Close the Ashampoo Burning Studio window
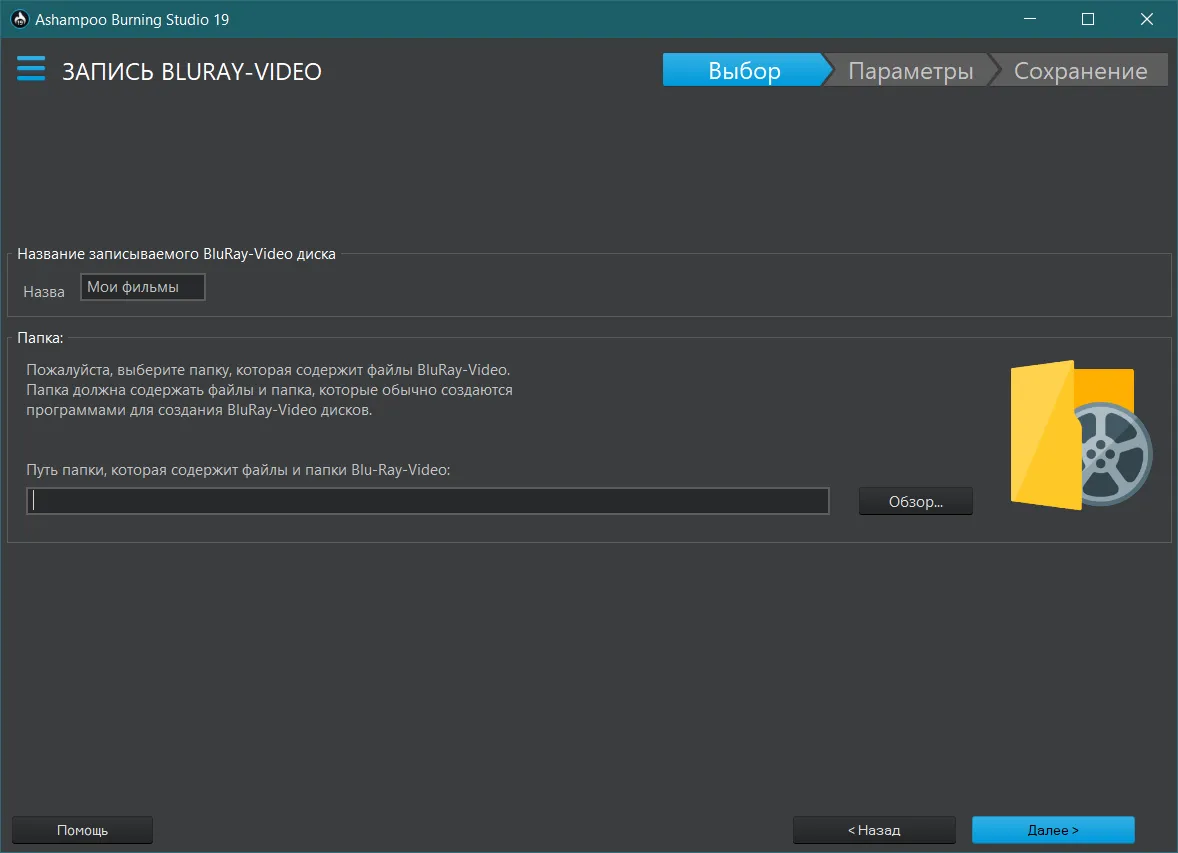This screenshot has height=853, width=1178. click(1146, 19)
